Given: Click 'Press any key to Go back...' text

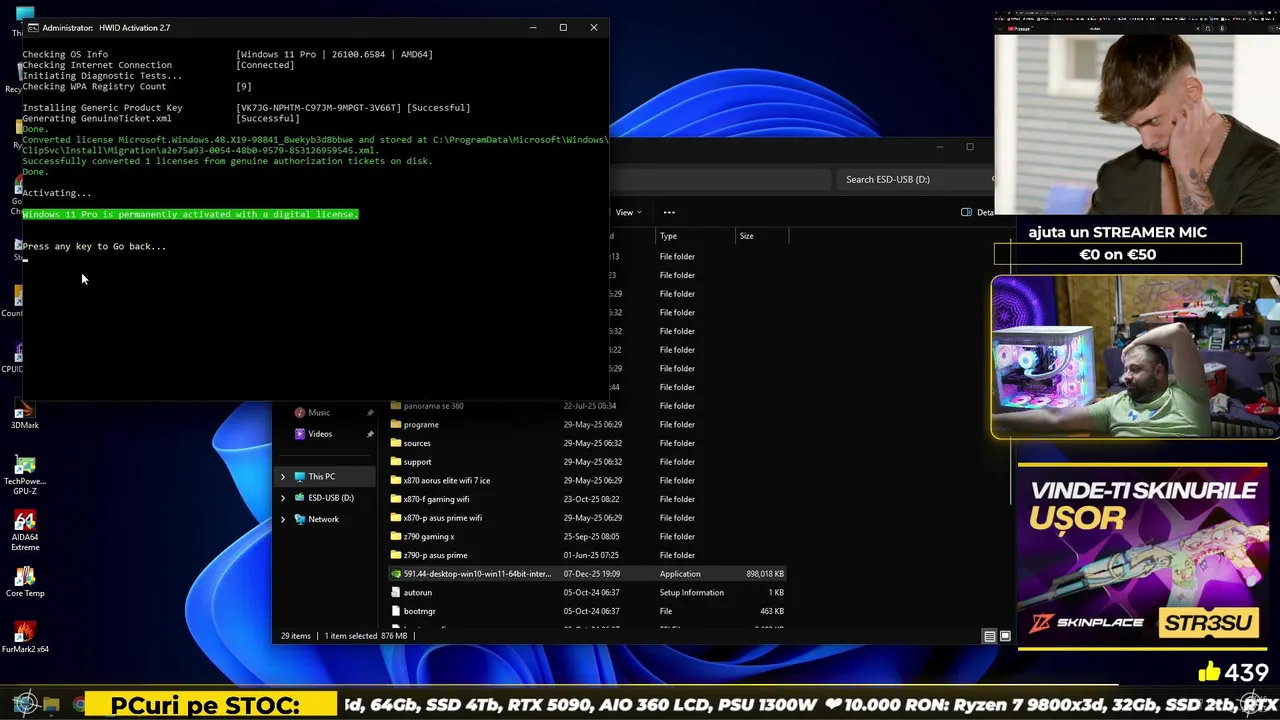Looking at the screenshot, I should point(94,246).
